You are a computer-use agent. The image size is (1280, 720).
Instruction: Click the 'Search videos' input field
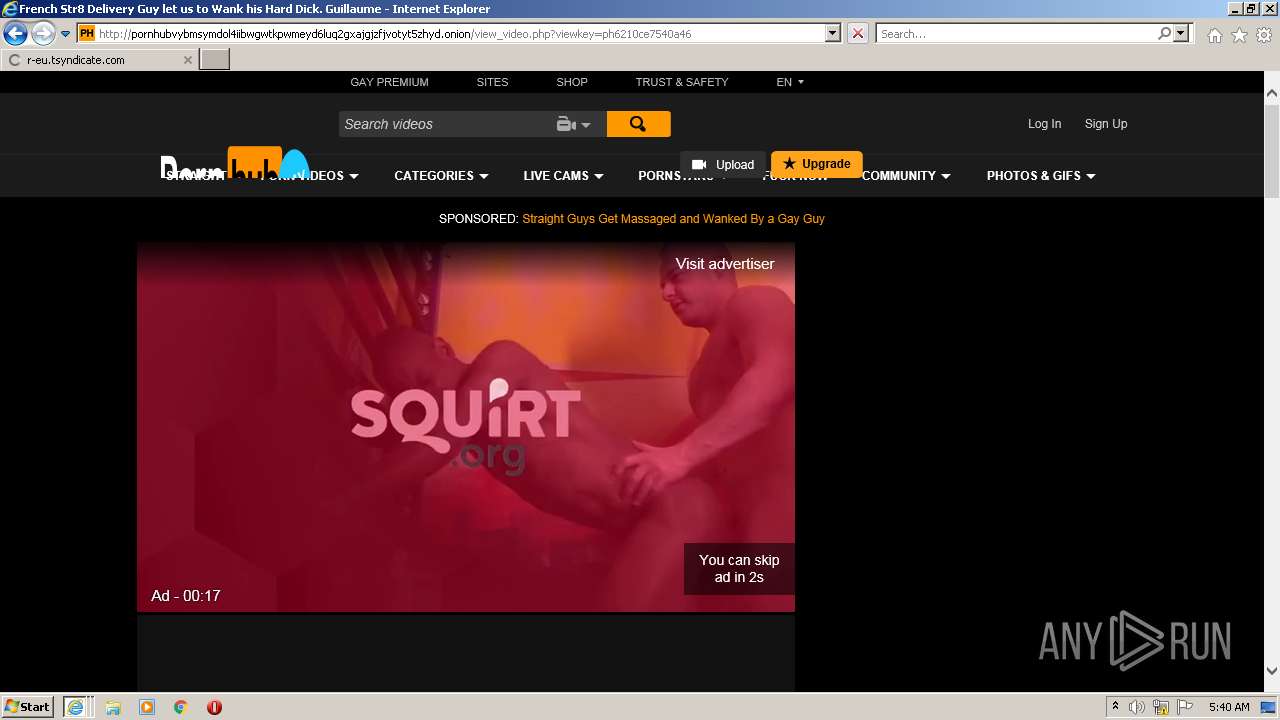tap(445, 124)
